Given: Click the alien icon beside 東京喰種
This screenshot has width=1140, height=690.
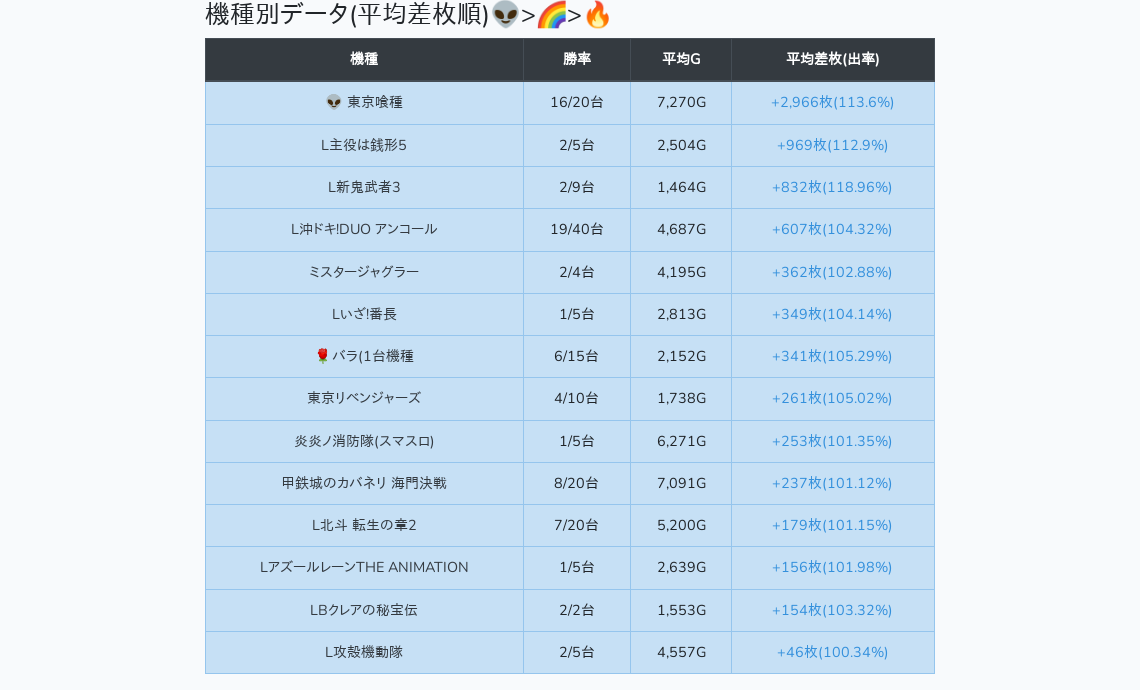Looking at the screenshot, I should pyautogui.click(x=334, y=102).
